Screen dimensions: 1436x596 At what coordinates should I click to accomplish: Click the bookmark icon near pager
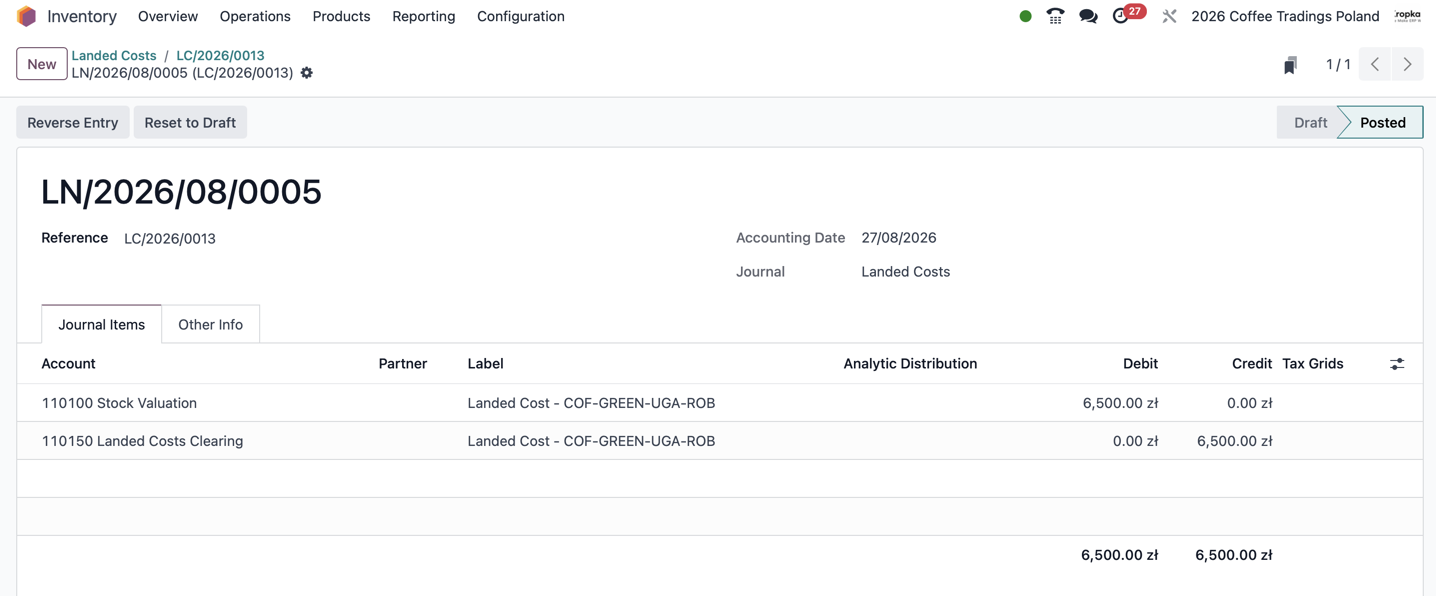tap(1290, 65)
